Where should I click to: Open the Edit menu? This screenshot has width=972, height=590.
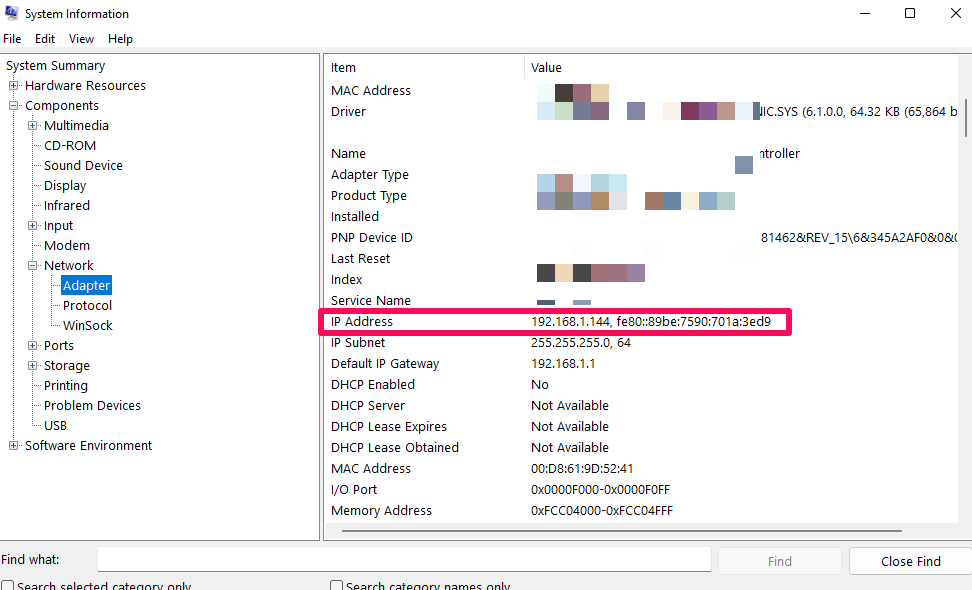click(x=45, y=38)
